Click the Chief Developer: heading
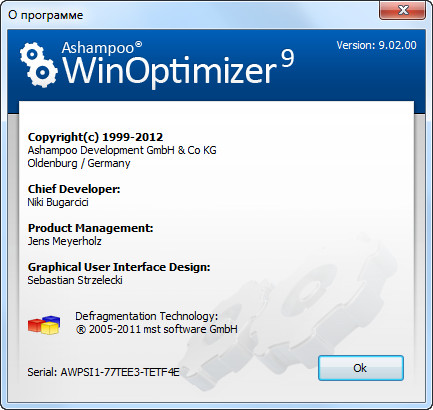Image resolution: width=433 pixels, height=410 pixels. point(74,189)
